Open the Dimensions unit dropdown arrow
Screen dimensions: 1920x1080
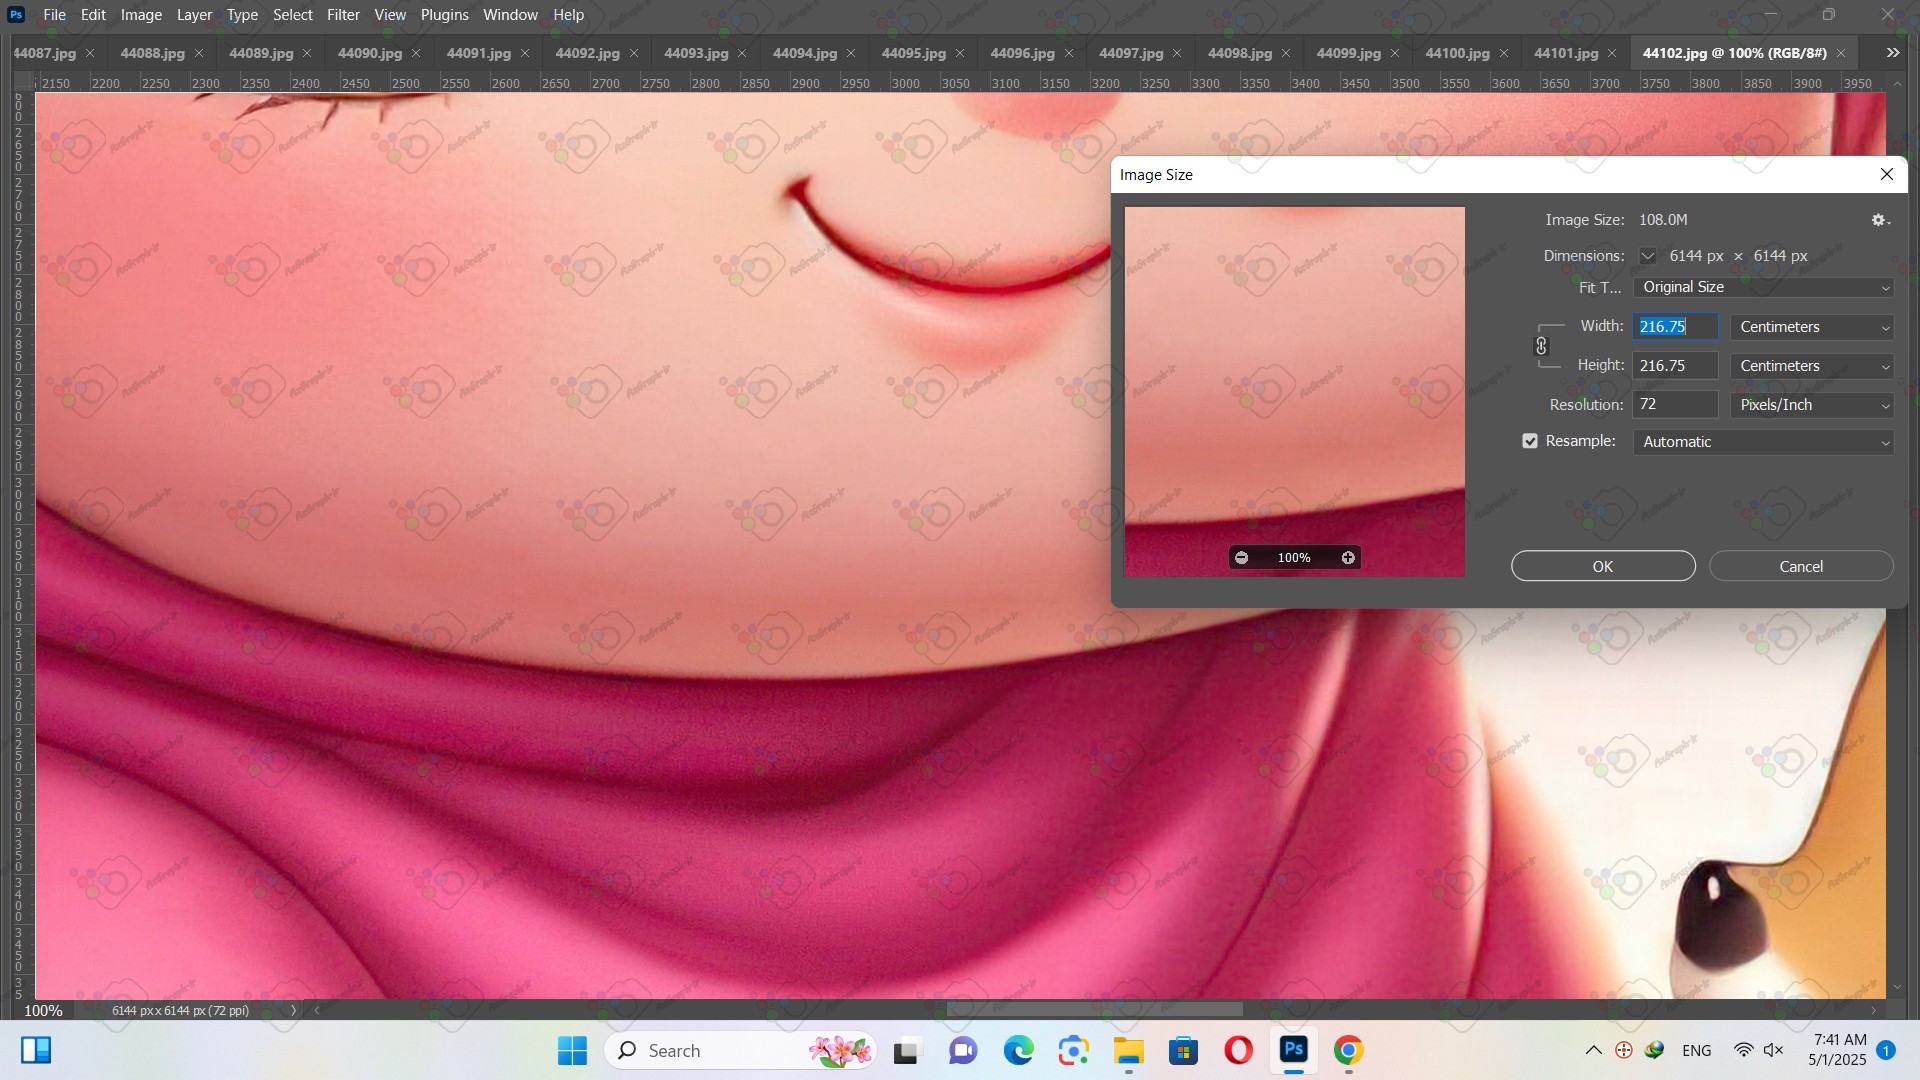coord(1647,256)
